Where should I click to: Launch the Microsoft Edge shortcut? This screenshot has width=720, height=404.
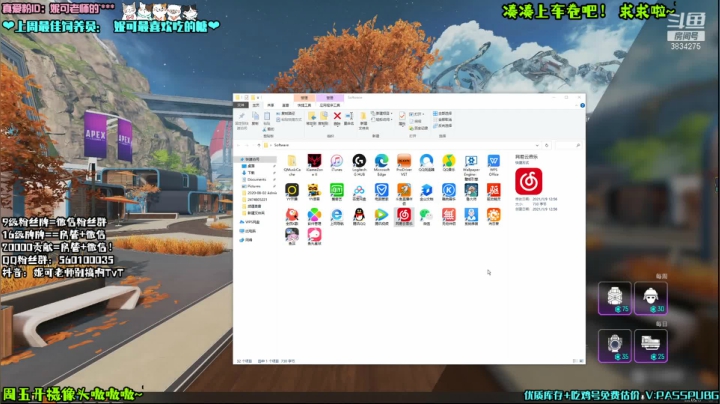(x=382, y=165)
